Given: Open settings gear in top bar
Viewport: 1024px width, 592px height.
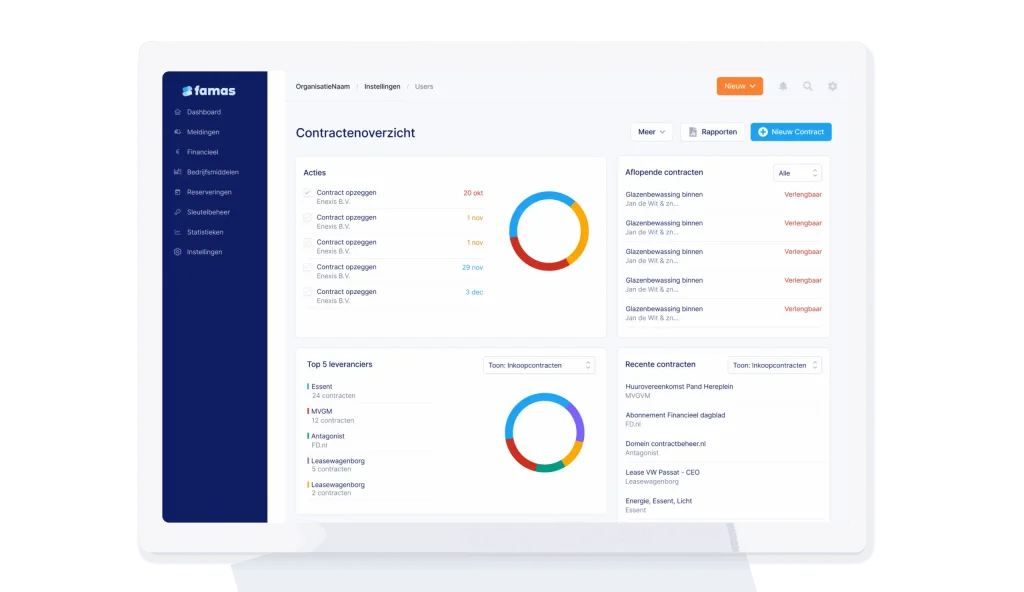Looking at the screenshot, I should click(x=832, y=86).
